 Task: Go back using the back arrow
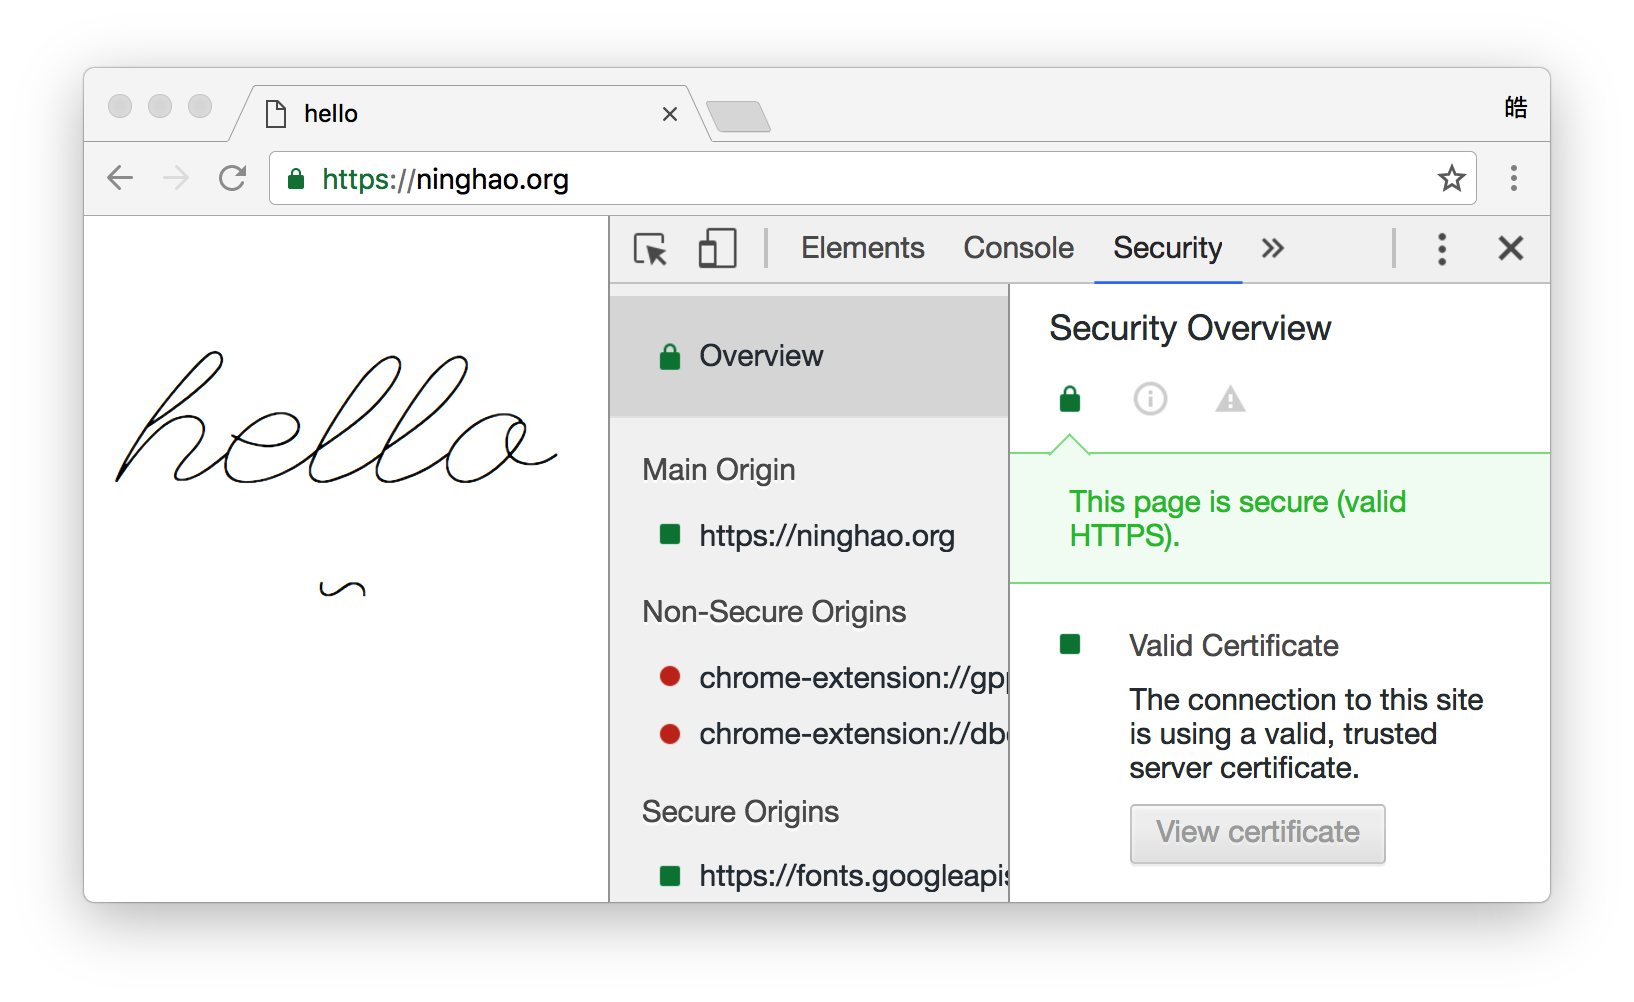(120, 179)
